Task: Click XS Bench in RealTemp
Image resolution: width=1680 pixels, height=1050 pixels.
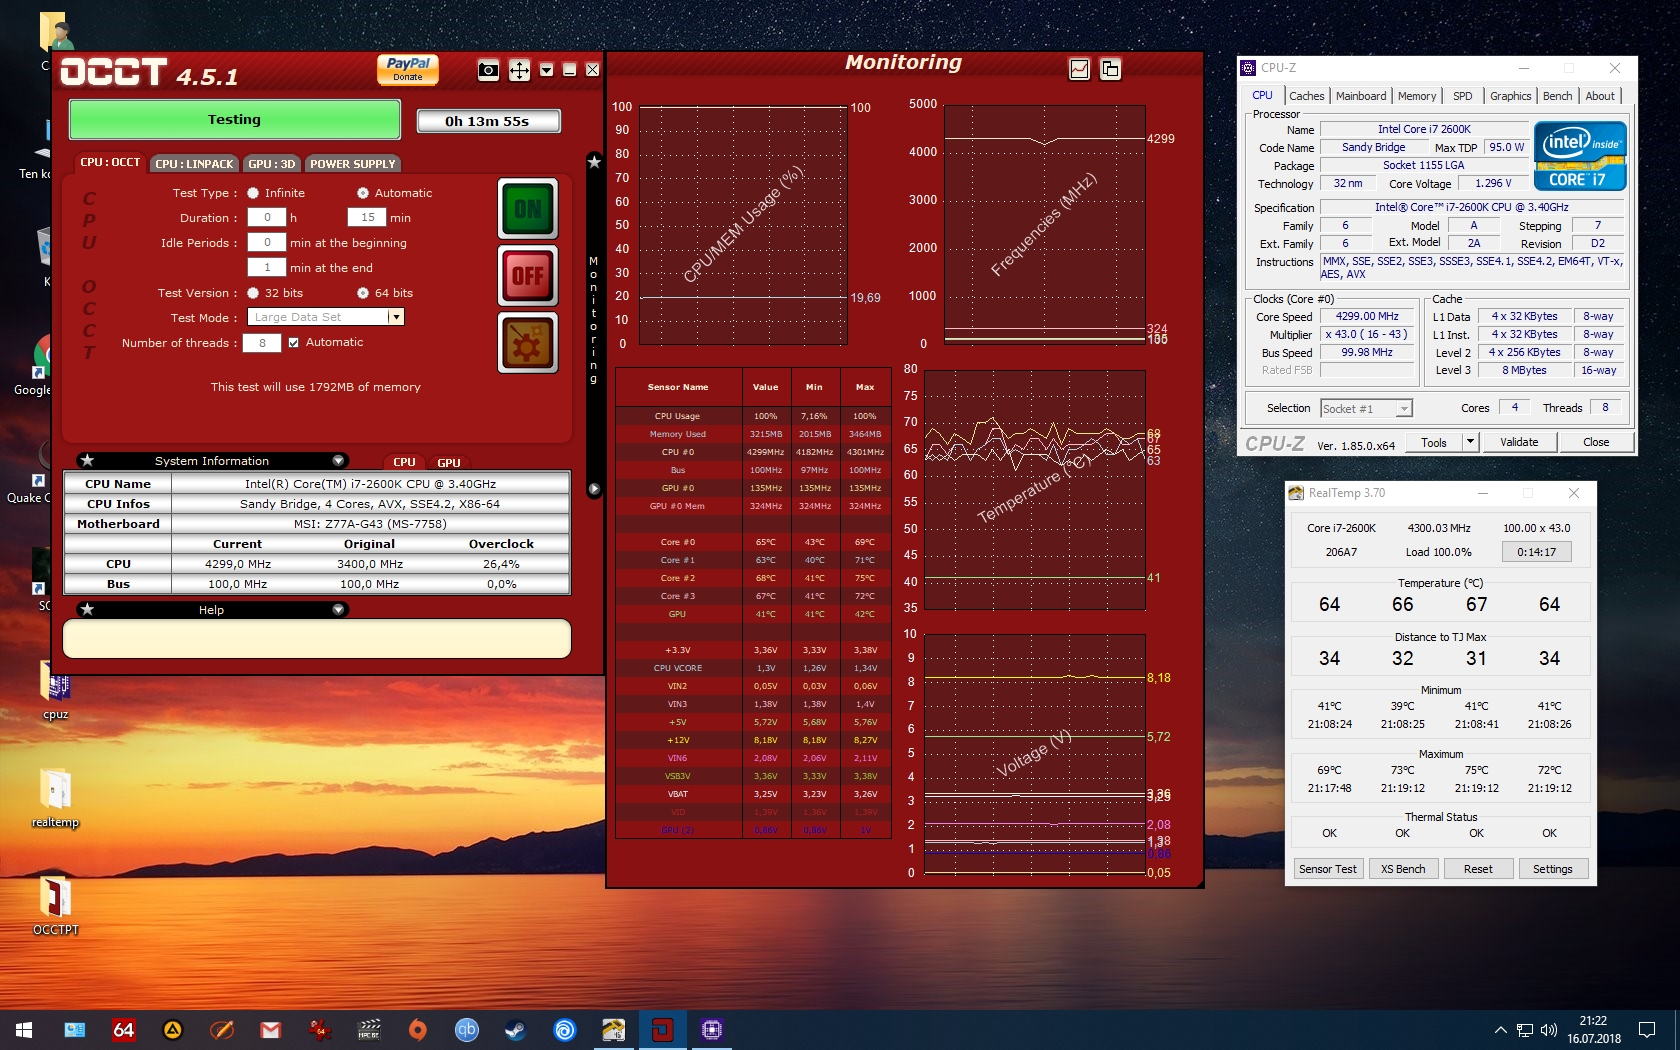Action: coord(1403,869)
